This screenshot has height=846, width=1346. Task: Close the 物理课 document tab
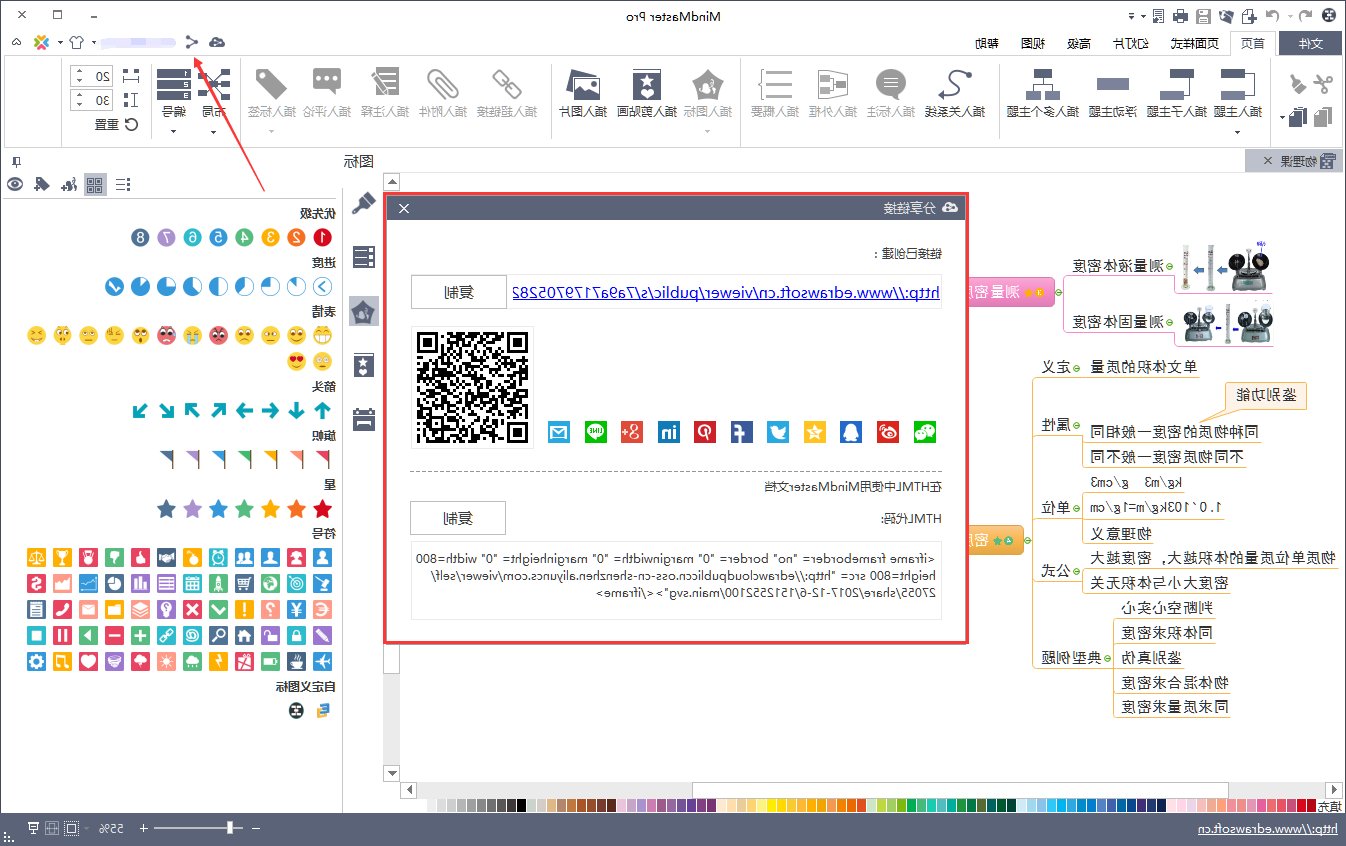click(1268, 161)
